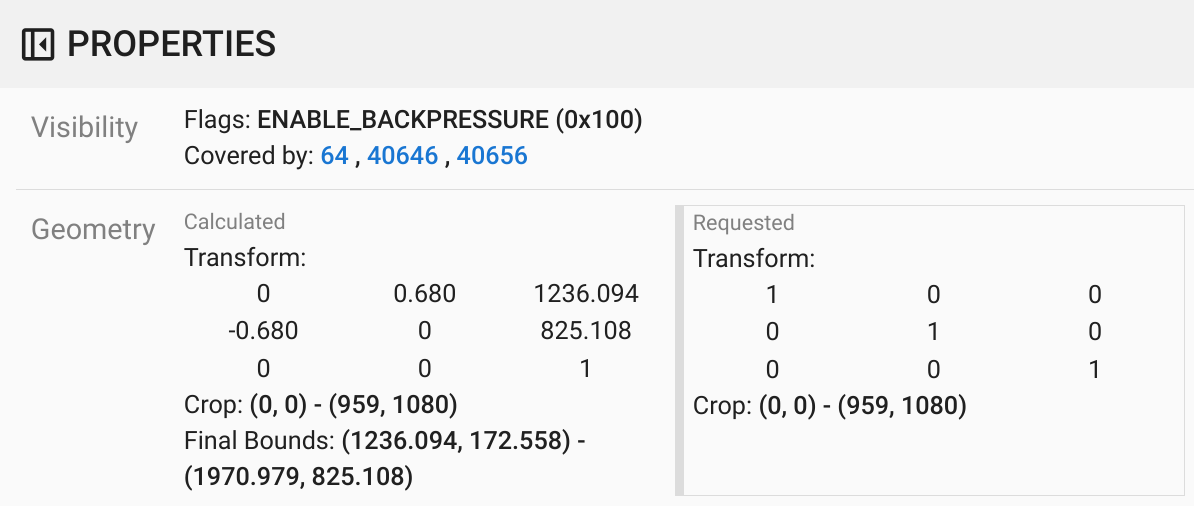Select the Geometry section label

point(93,230)
